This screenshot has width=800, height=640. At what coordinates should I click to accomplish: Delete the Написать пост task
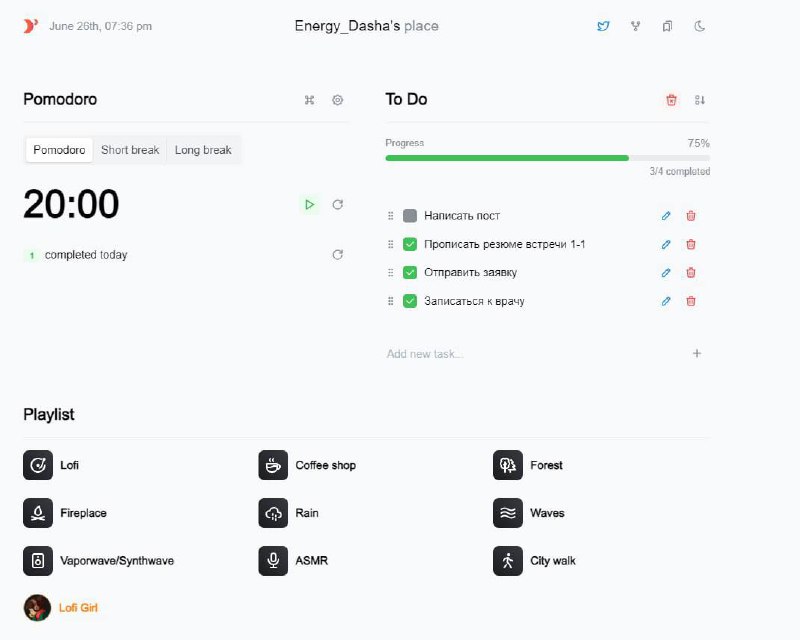(x=691, y=216)
